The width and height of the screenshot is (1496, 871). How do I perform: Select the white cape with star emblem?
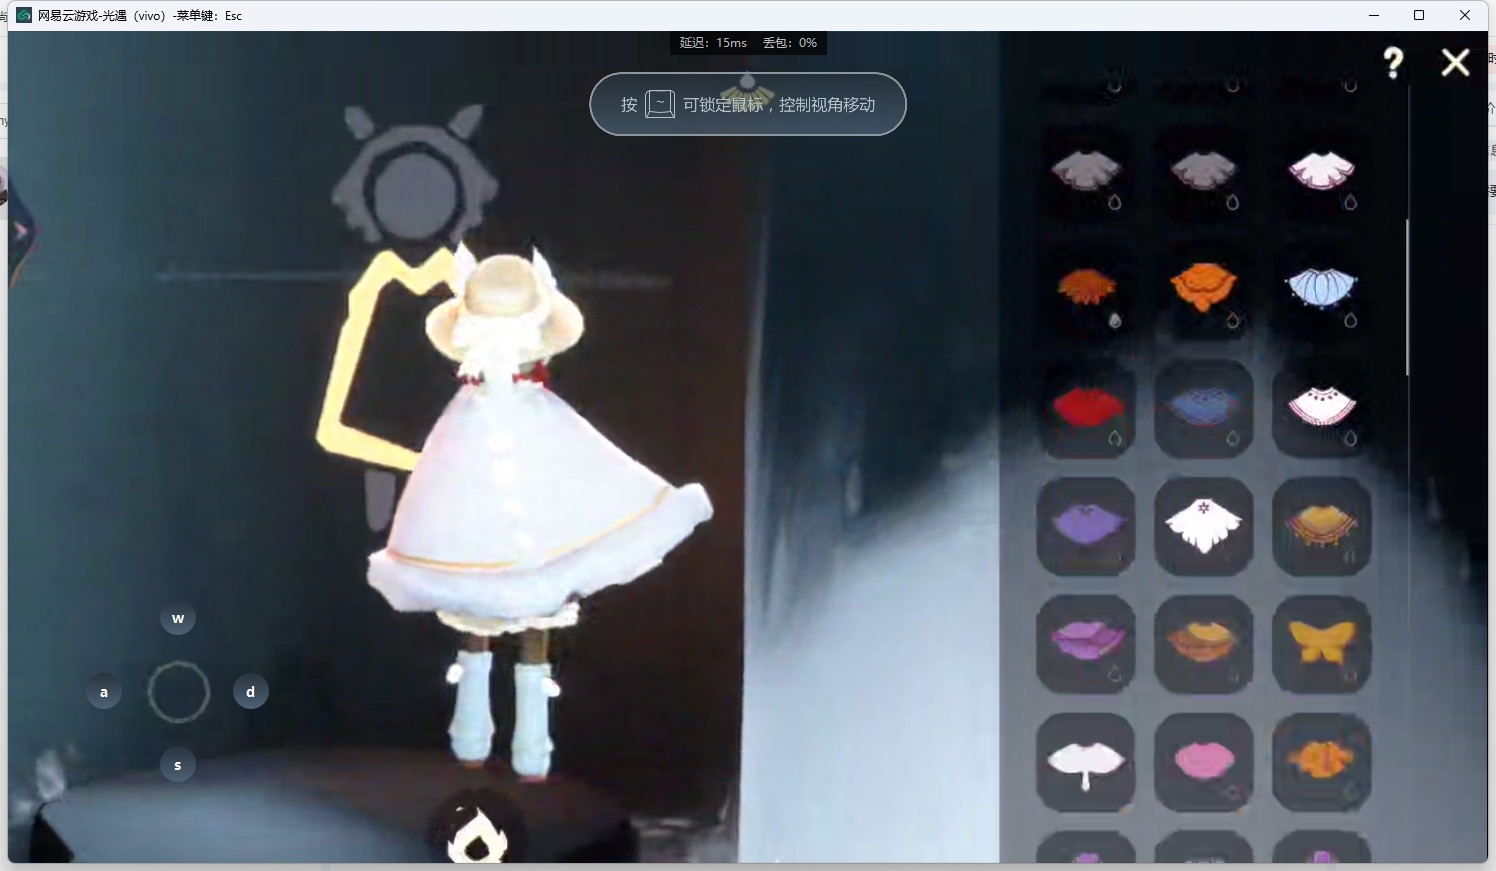click(x=1204, y=526)
